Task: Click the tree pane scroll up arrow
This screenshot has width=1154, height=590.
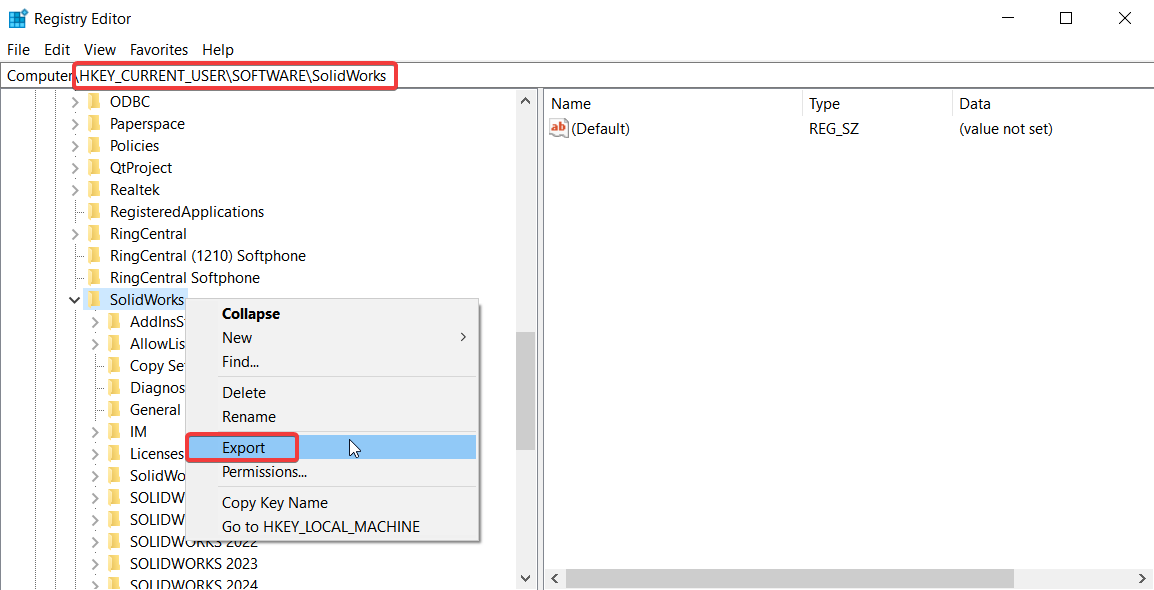Action: 525,101
